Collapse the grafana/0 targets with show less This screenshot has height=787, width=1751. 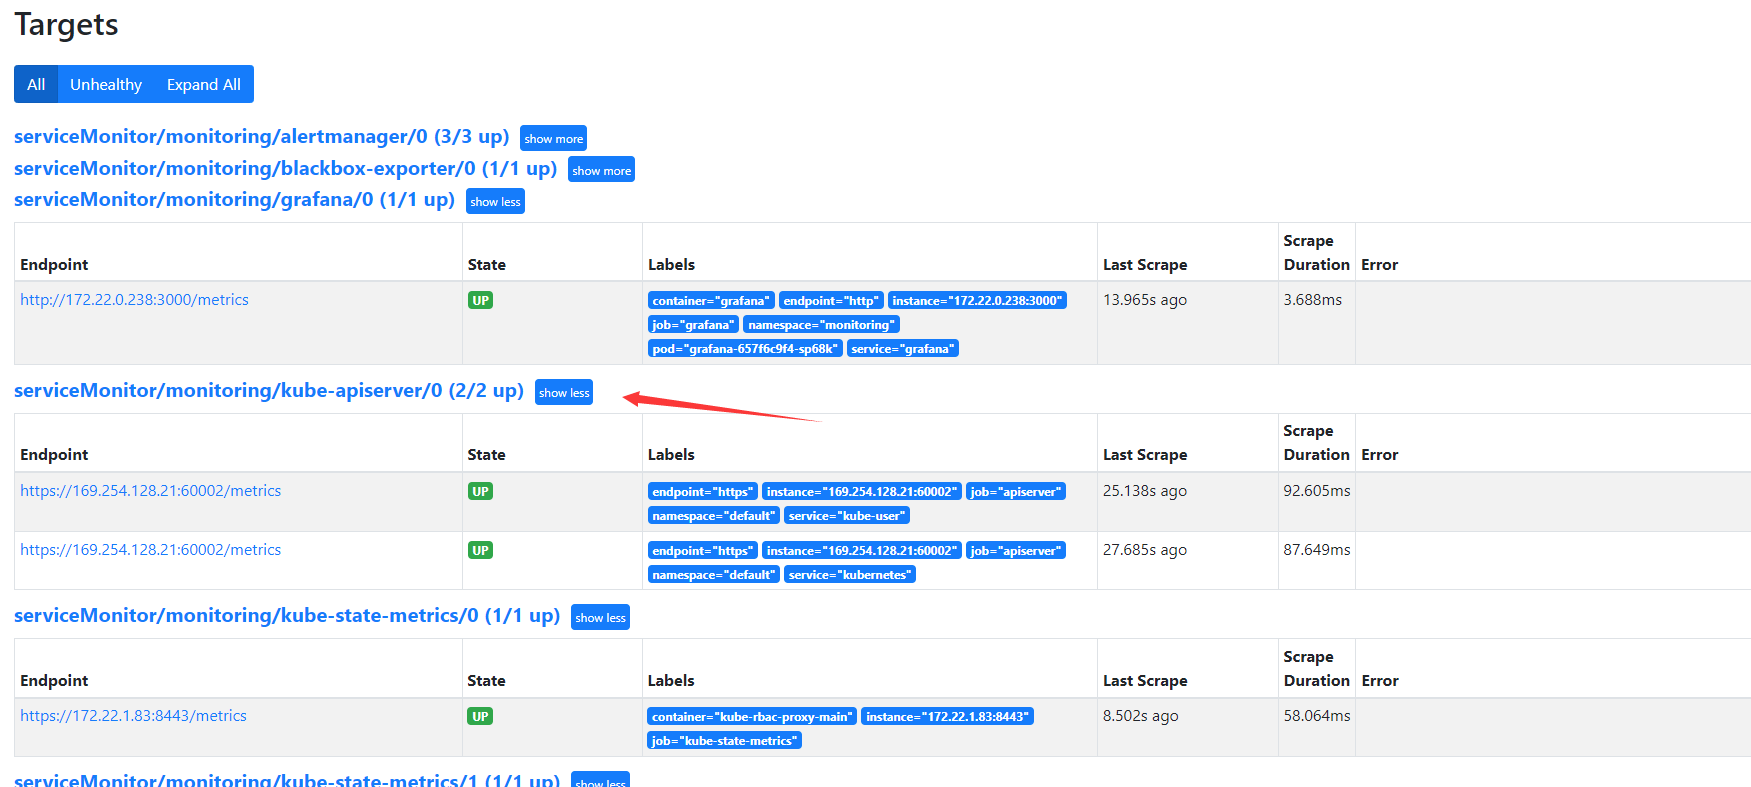pyautogui.click(x=495, y=202)
